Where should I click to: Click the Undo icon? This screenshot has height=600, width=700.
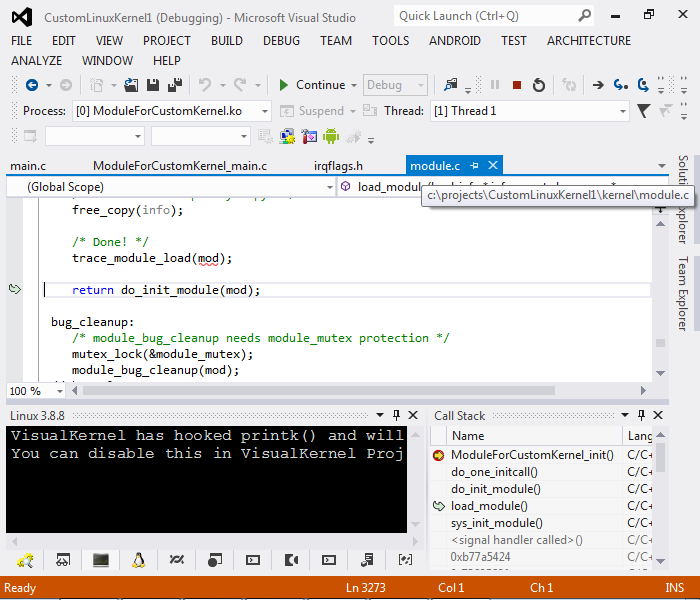pos(205,85)
